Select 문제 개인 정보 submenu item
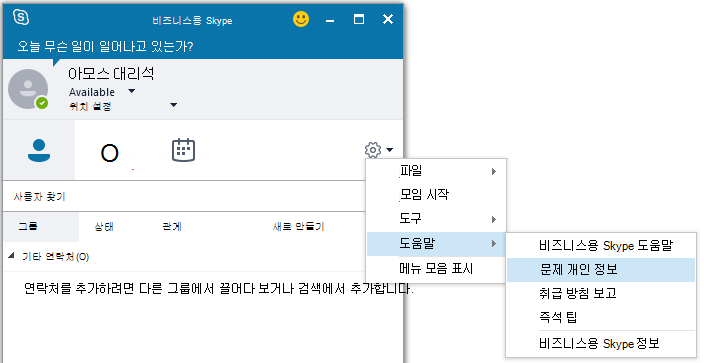The height and width of the screenshot is (363, 704). 601,270
